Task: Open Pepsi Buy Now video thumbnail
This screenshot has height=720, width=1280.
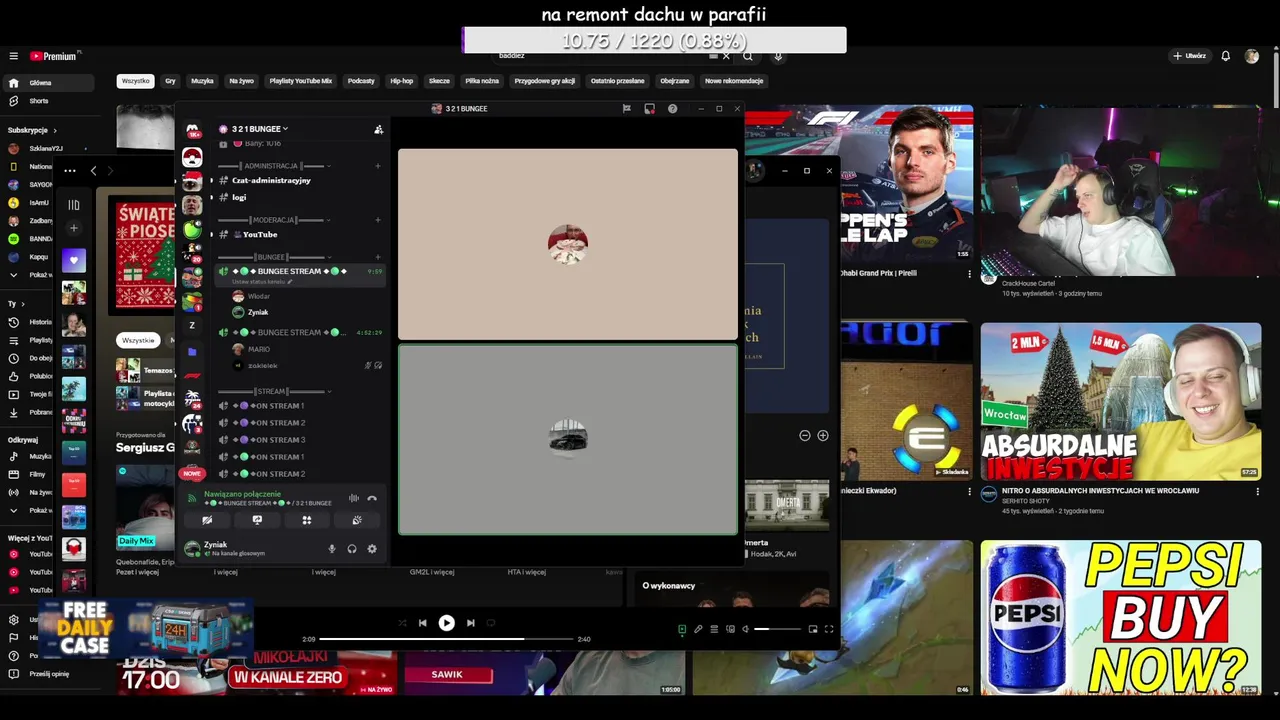Action: click(1120, 618)
